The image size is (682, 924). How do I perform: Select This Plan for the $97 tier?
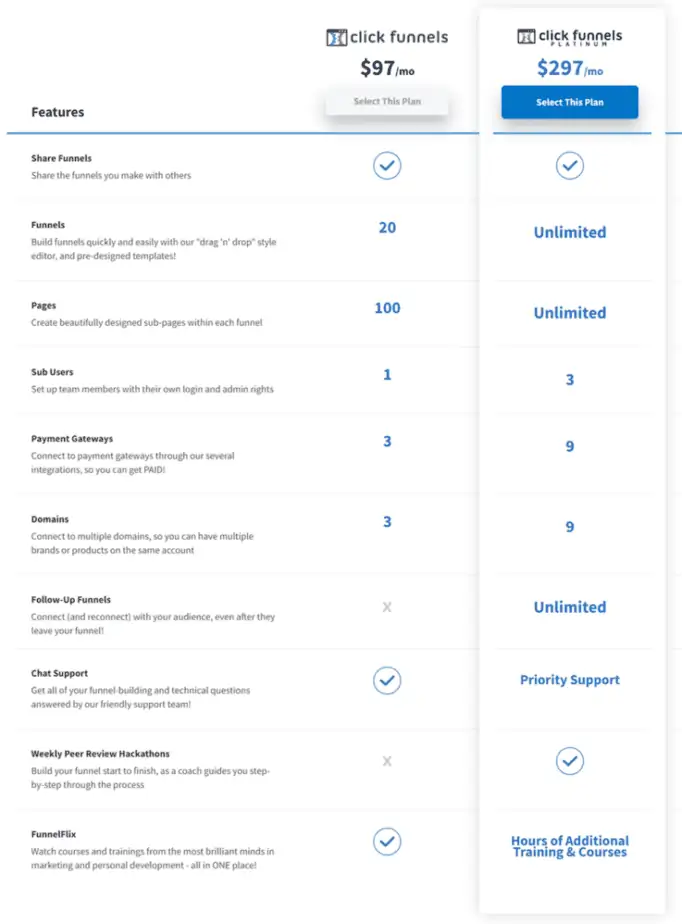[x=387, y=101]
